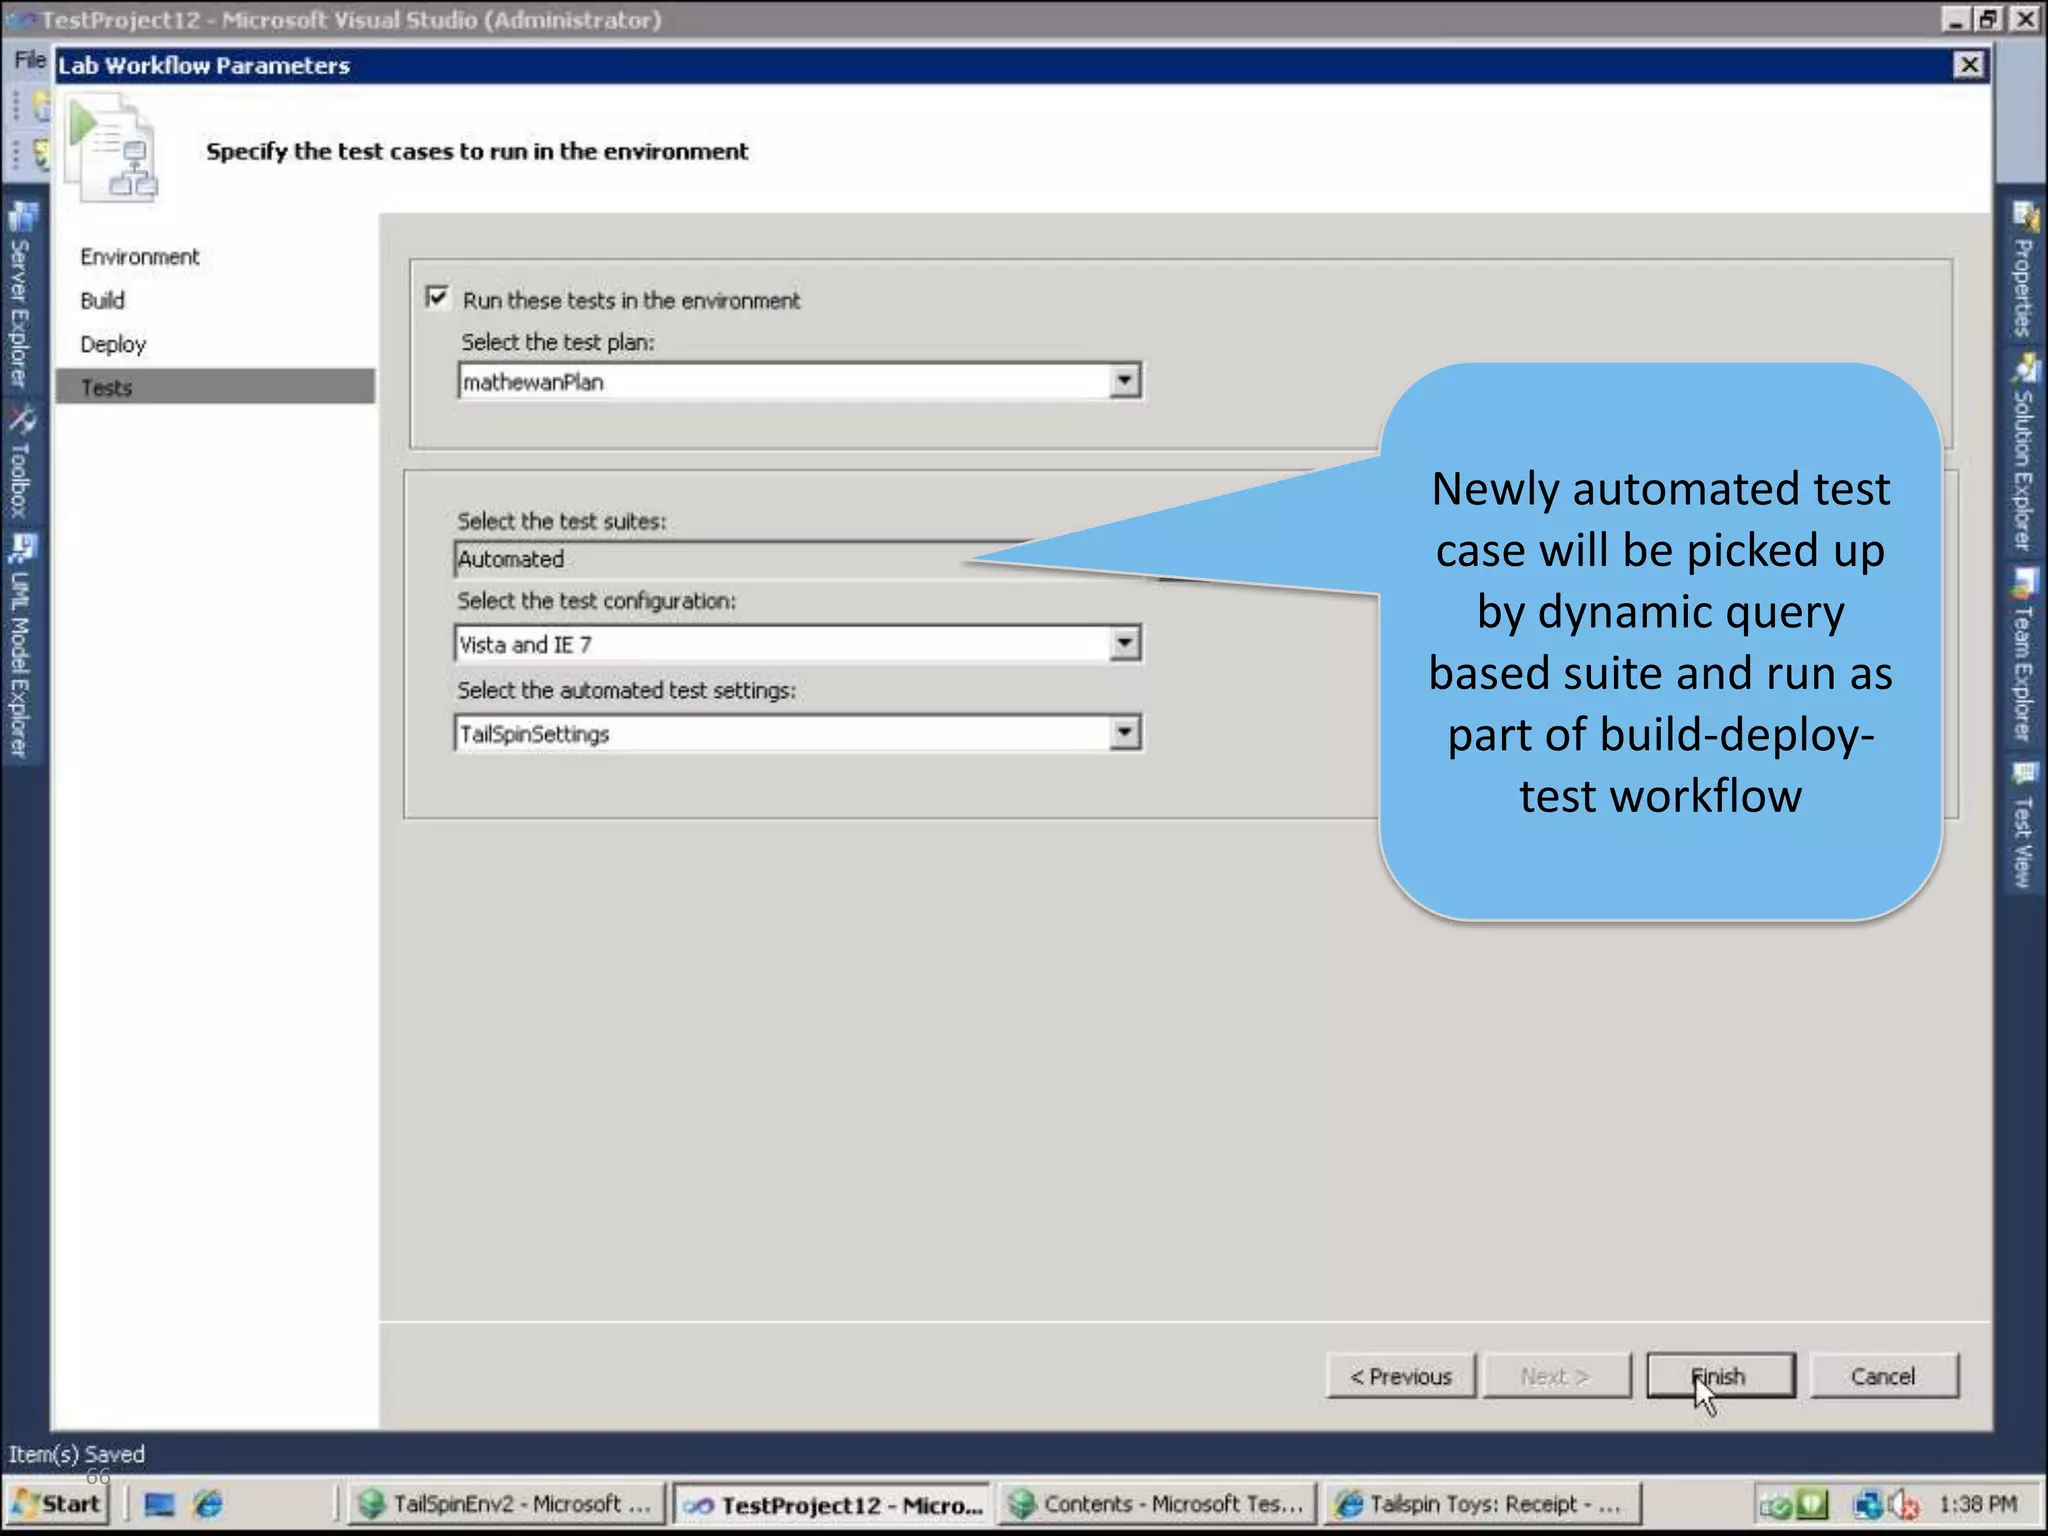This screenshot has width=2048, height=1536.
Task: Go back with the Previous button
Action: pyautogui.click(x=1400, y=1376)
